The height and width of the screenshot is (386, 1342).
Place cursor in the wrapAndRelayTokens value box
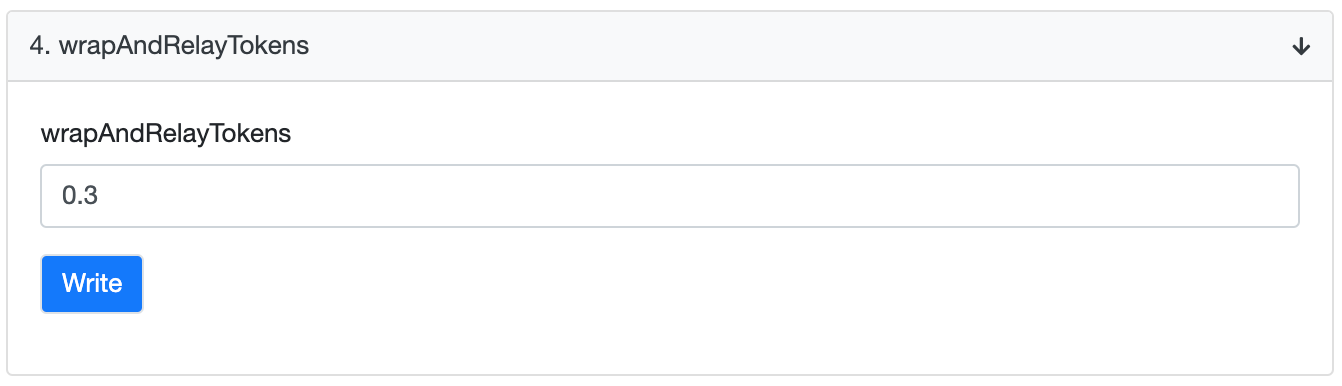pyautogui.click(x=669, y=196)
